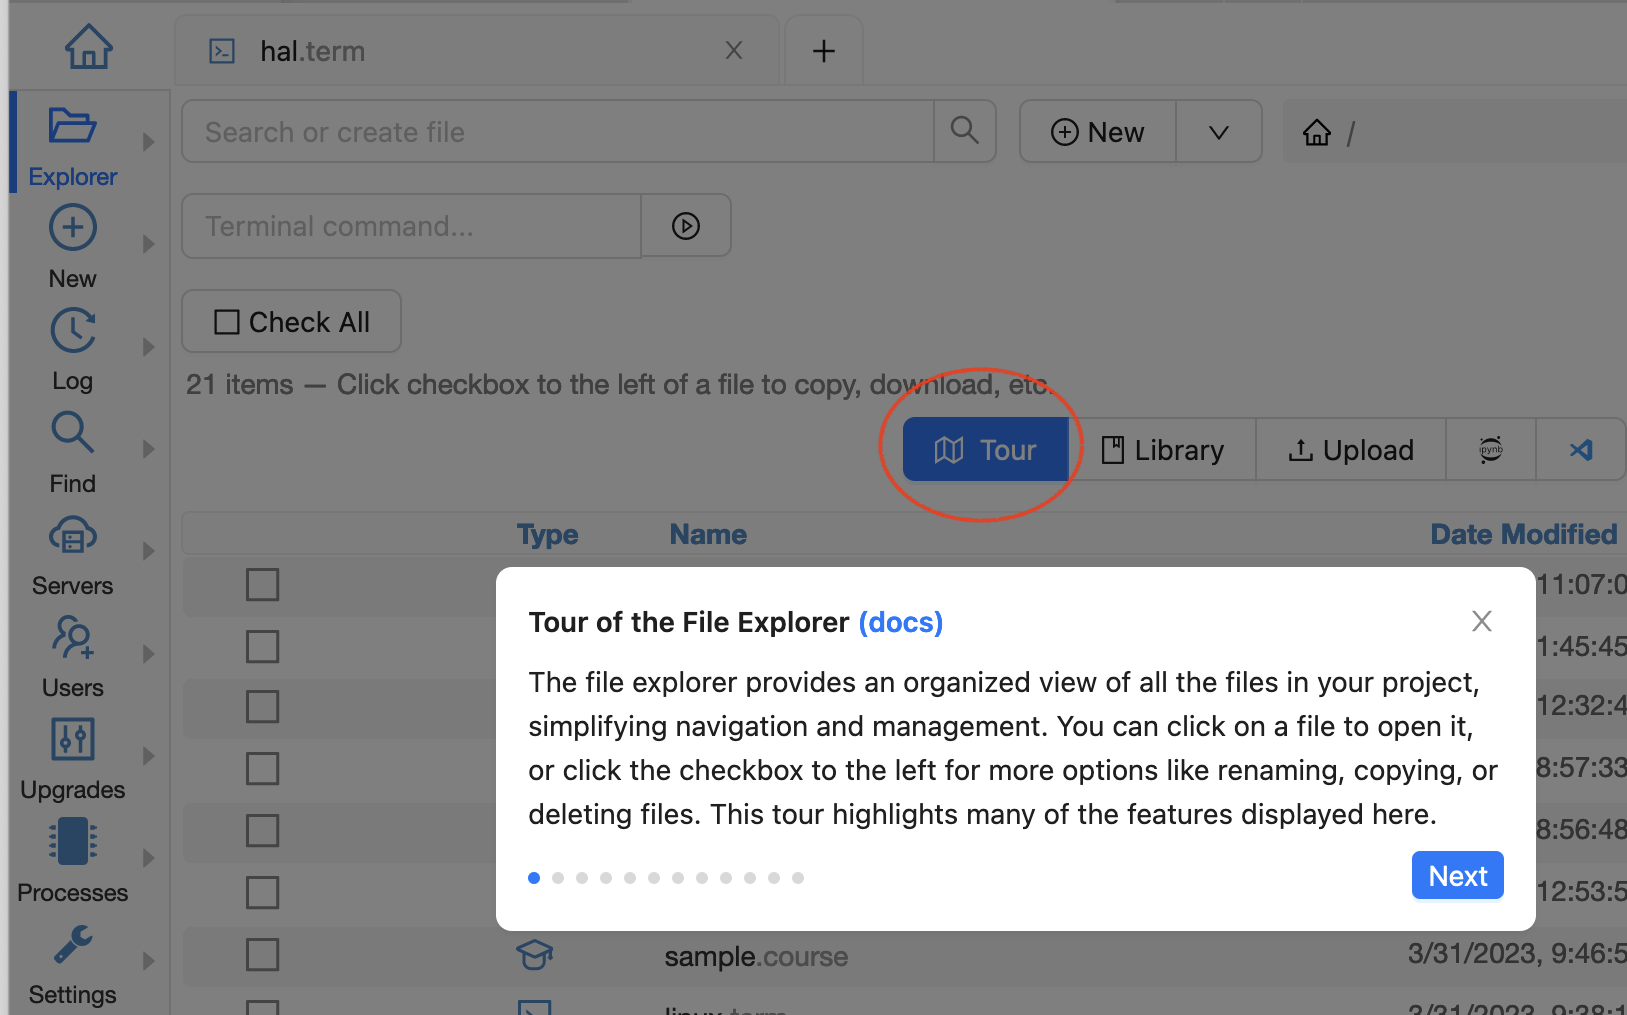Open dropdown arrow next to New

pyautogui.click(x=1218, y=132)
